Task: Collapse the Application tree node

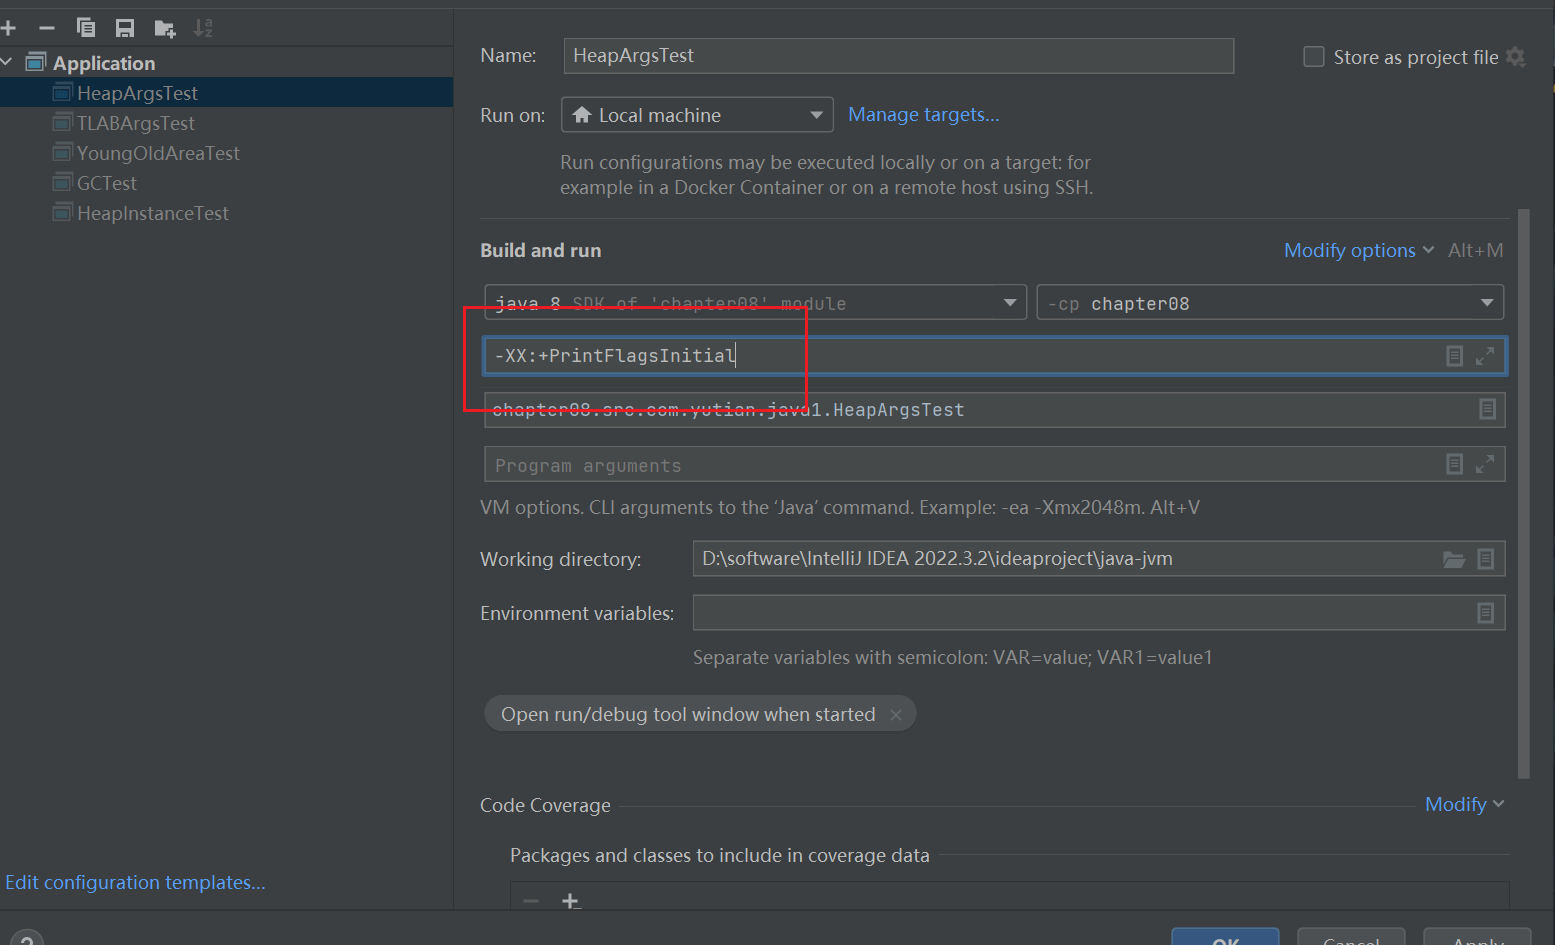Action: point(8,62)
